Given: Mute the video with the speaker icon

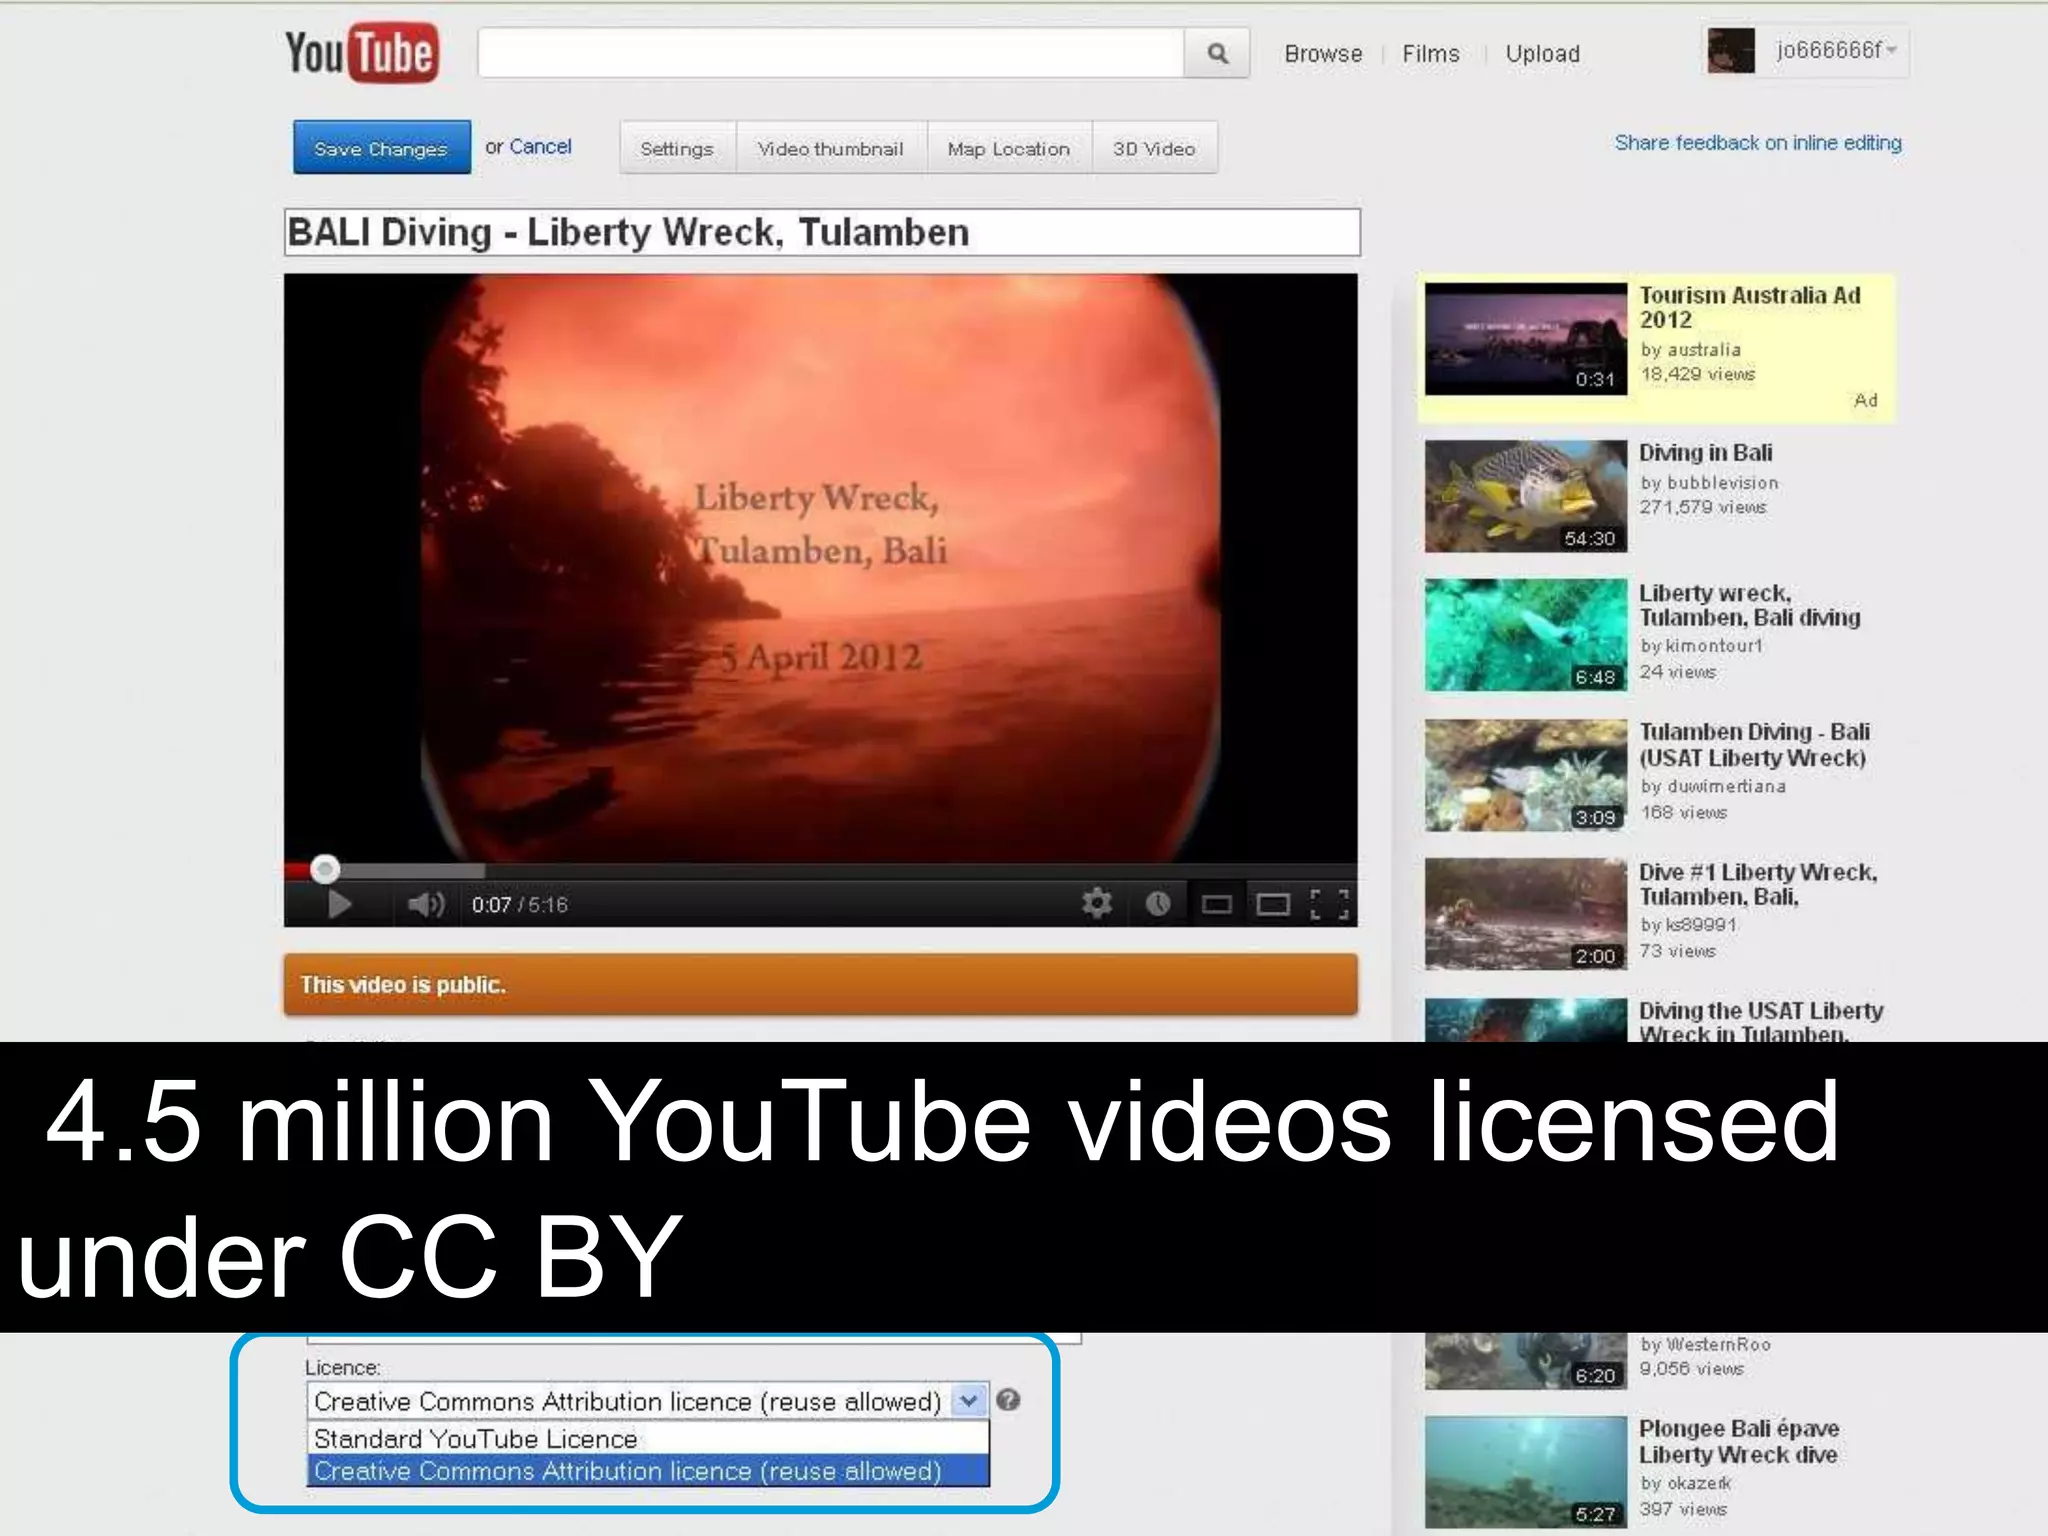Looking at the screenshot, I should [x=427, y=905].
